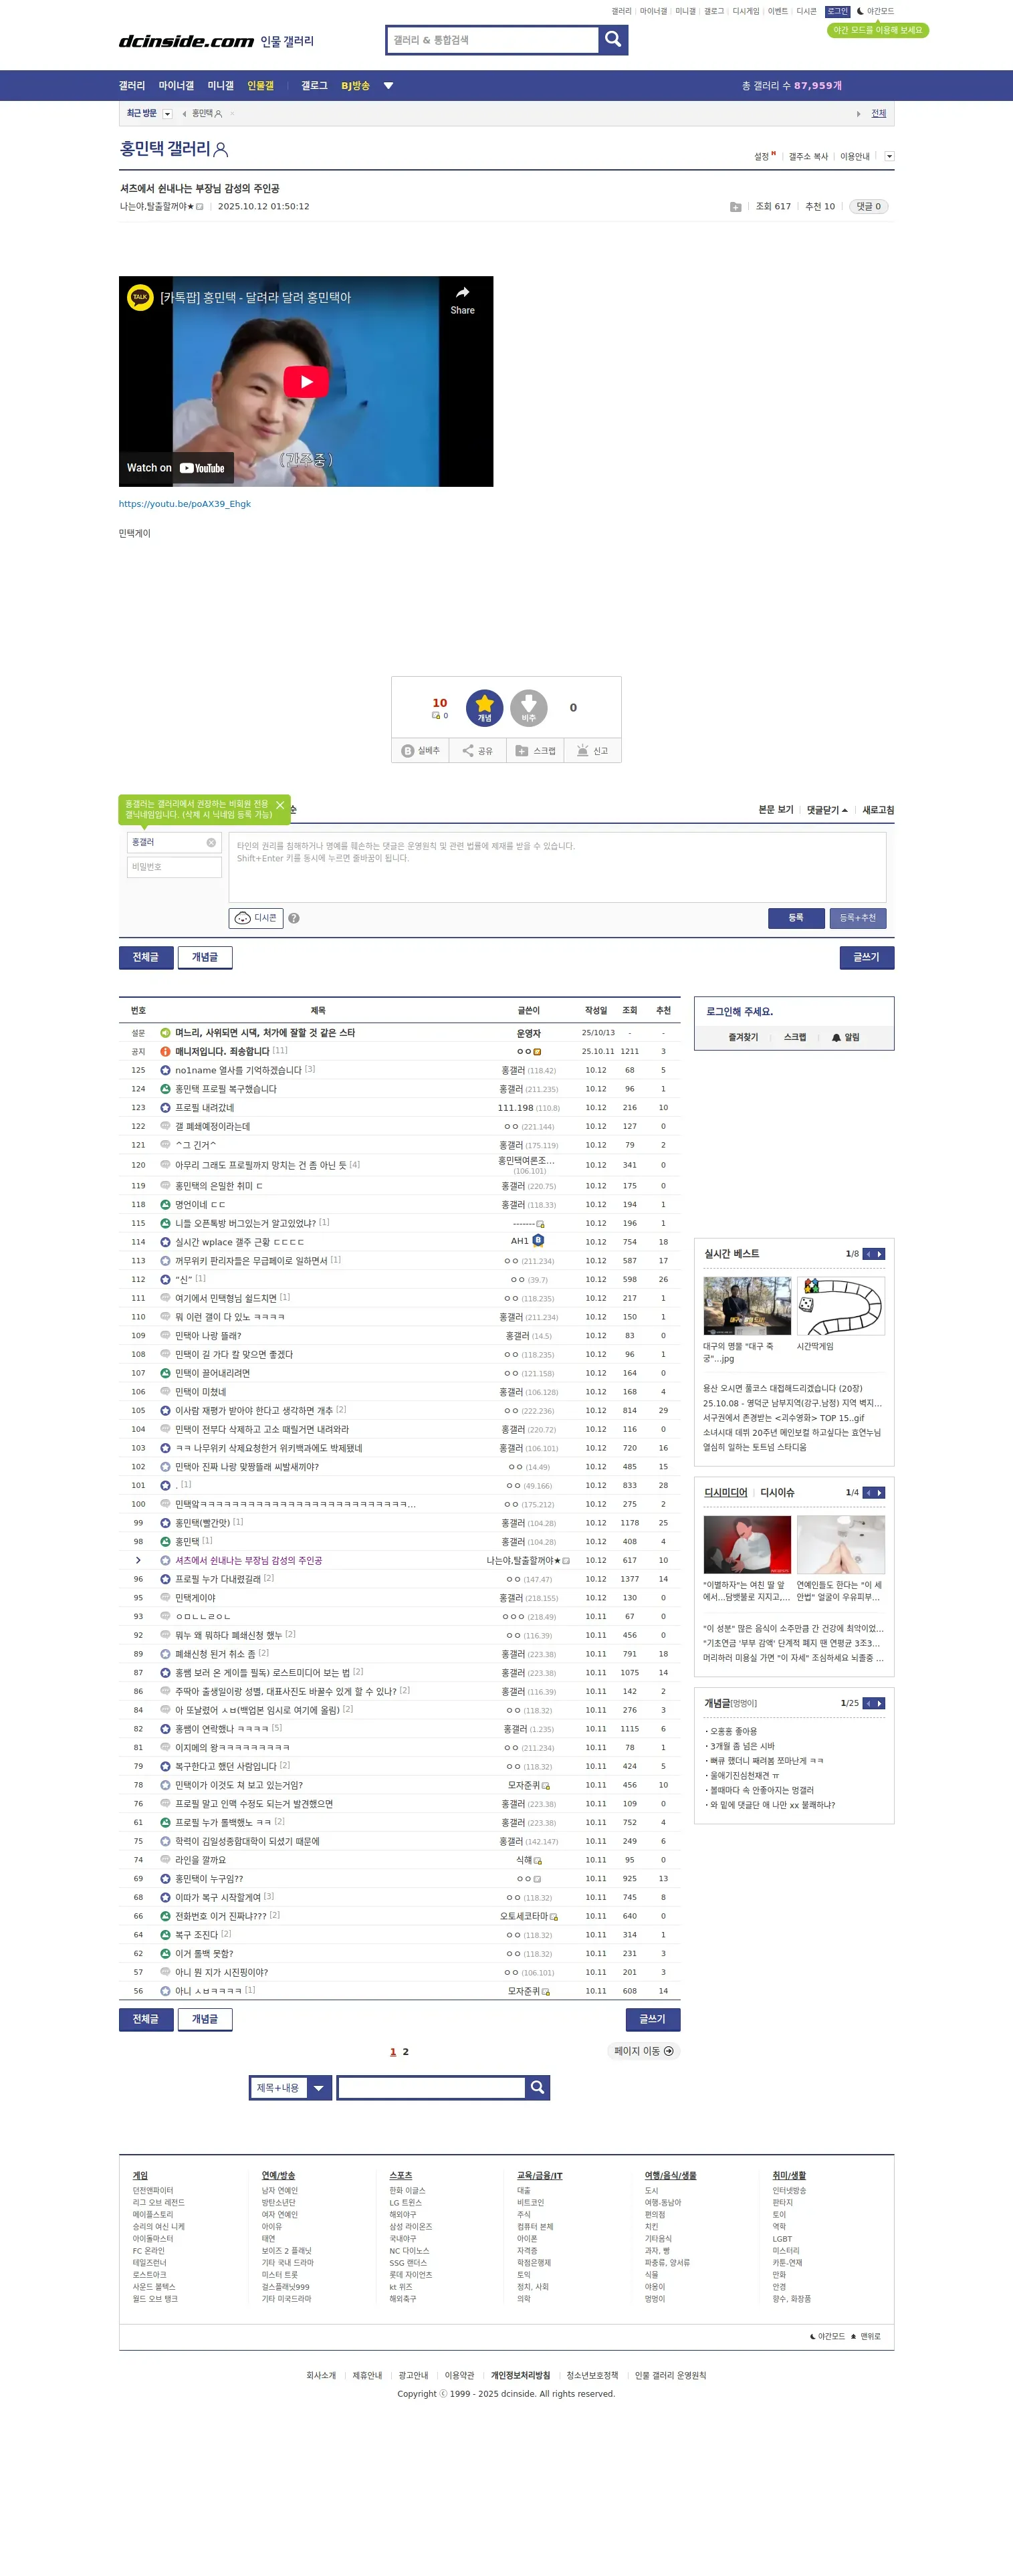The height and width of the screenshot is (2576, 1013).
Task: Click the comment text area
Action: pos(557,867)
